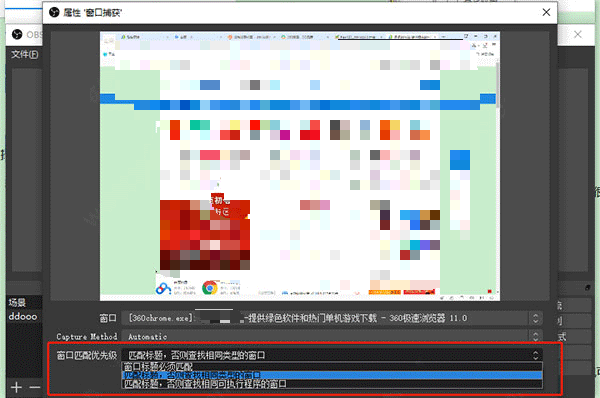Remove scene with minus button

[35, 387]
